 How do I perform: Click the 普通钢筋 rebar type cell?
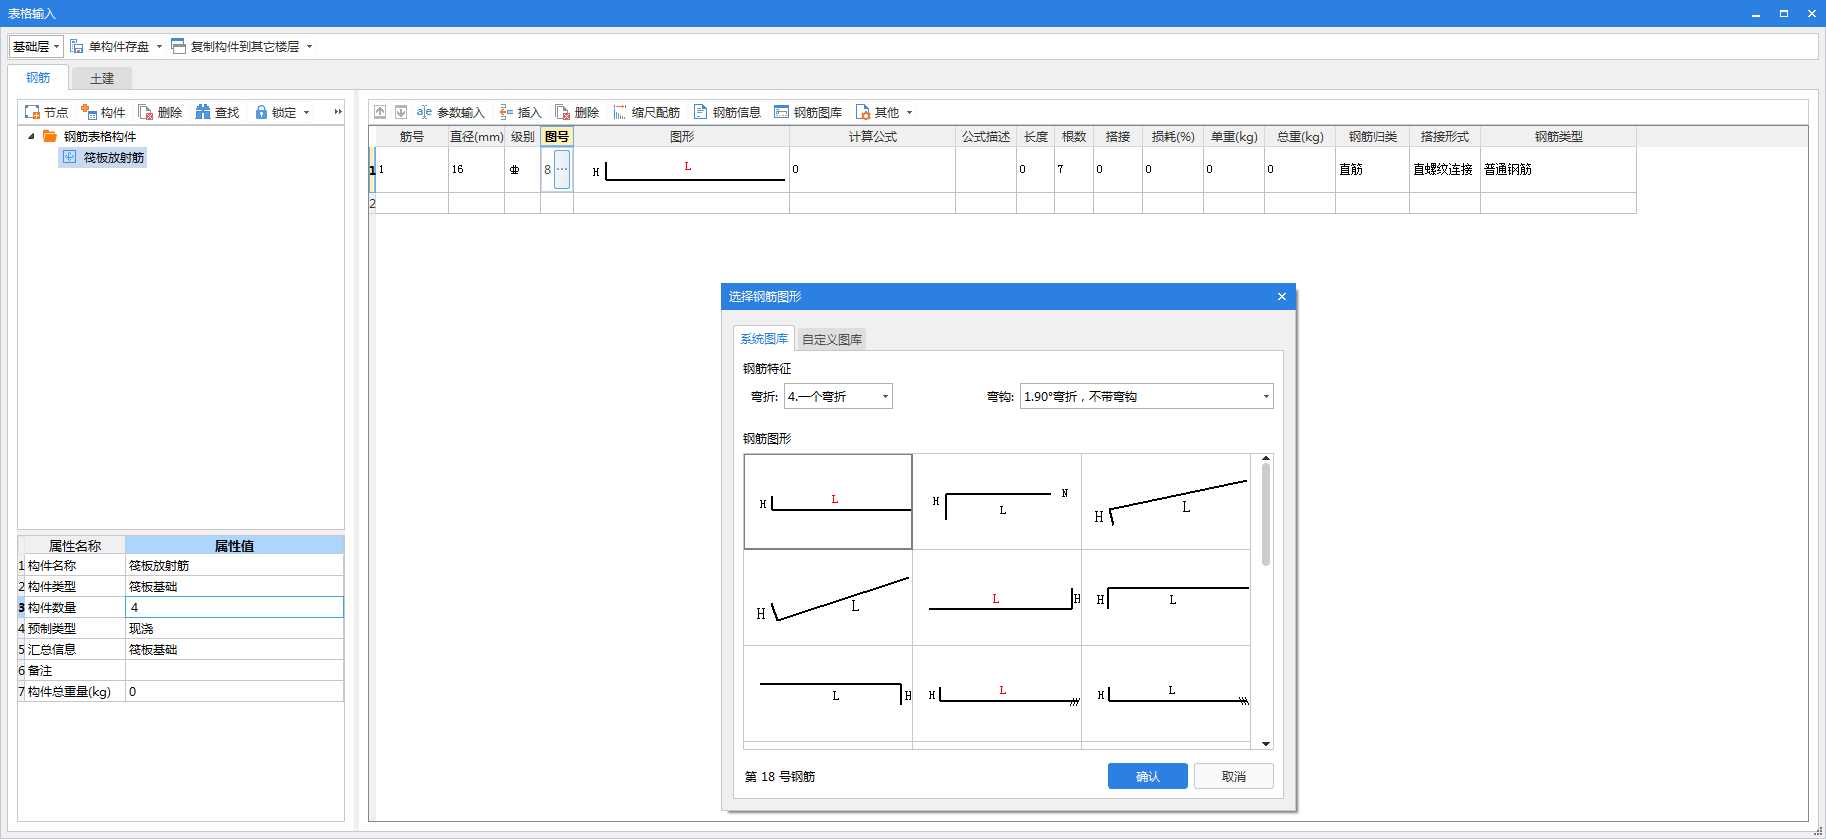pos(1558,169)
